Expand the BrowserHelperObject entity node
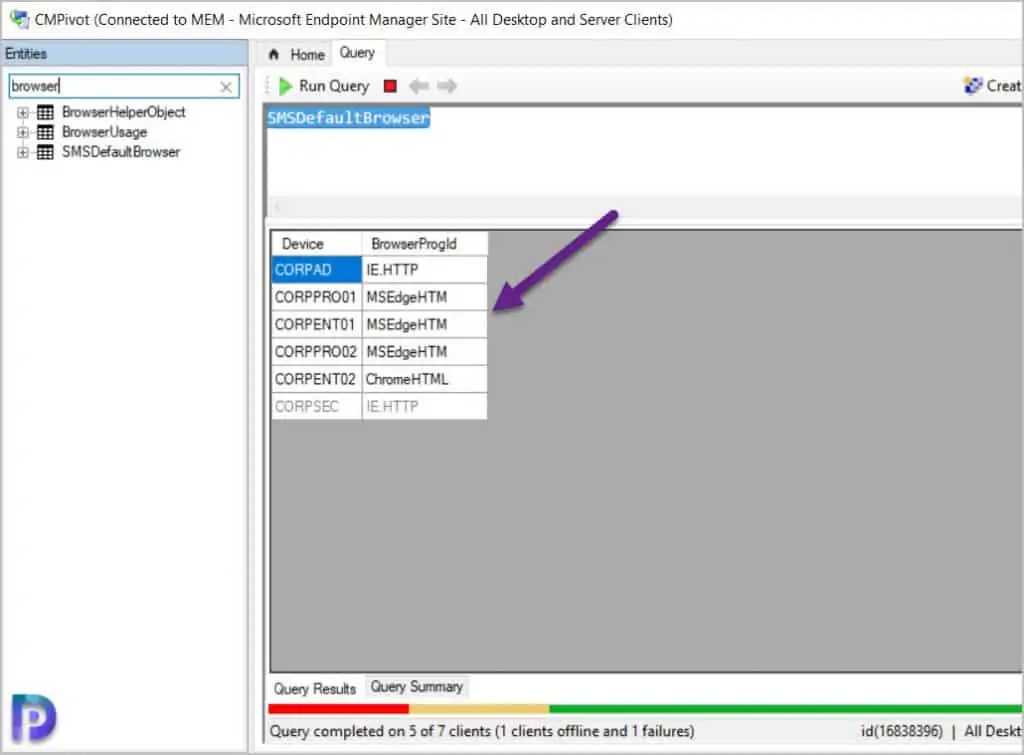 click(23, 112)
